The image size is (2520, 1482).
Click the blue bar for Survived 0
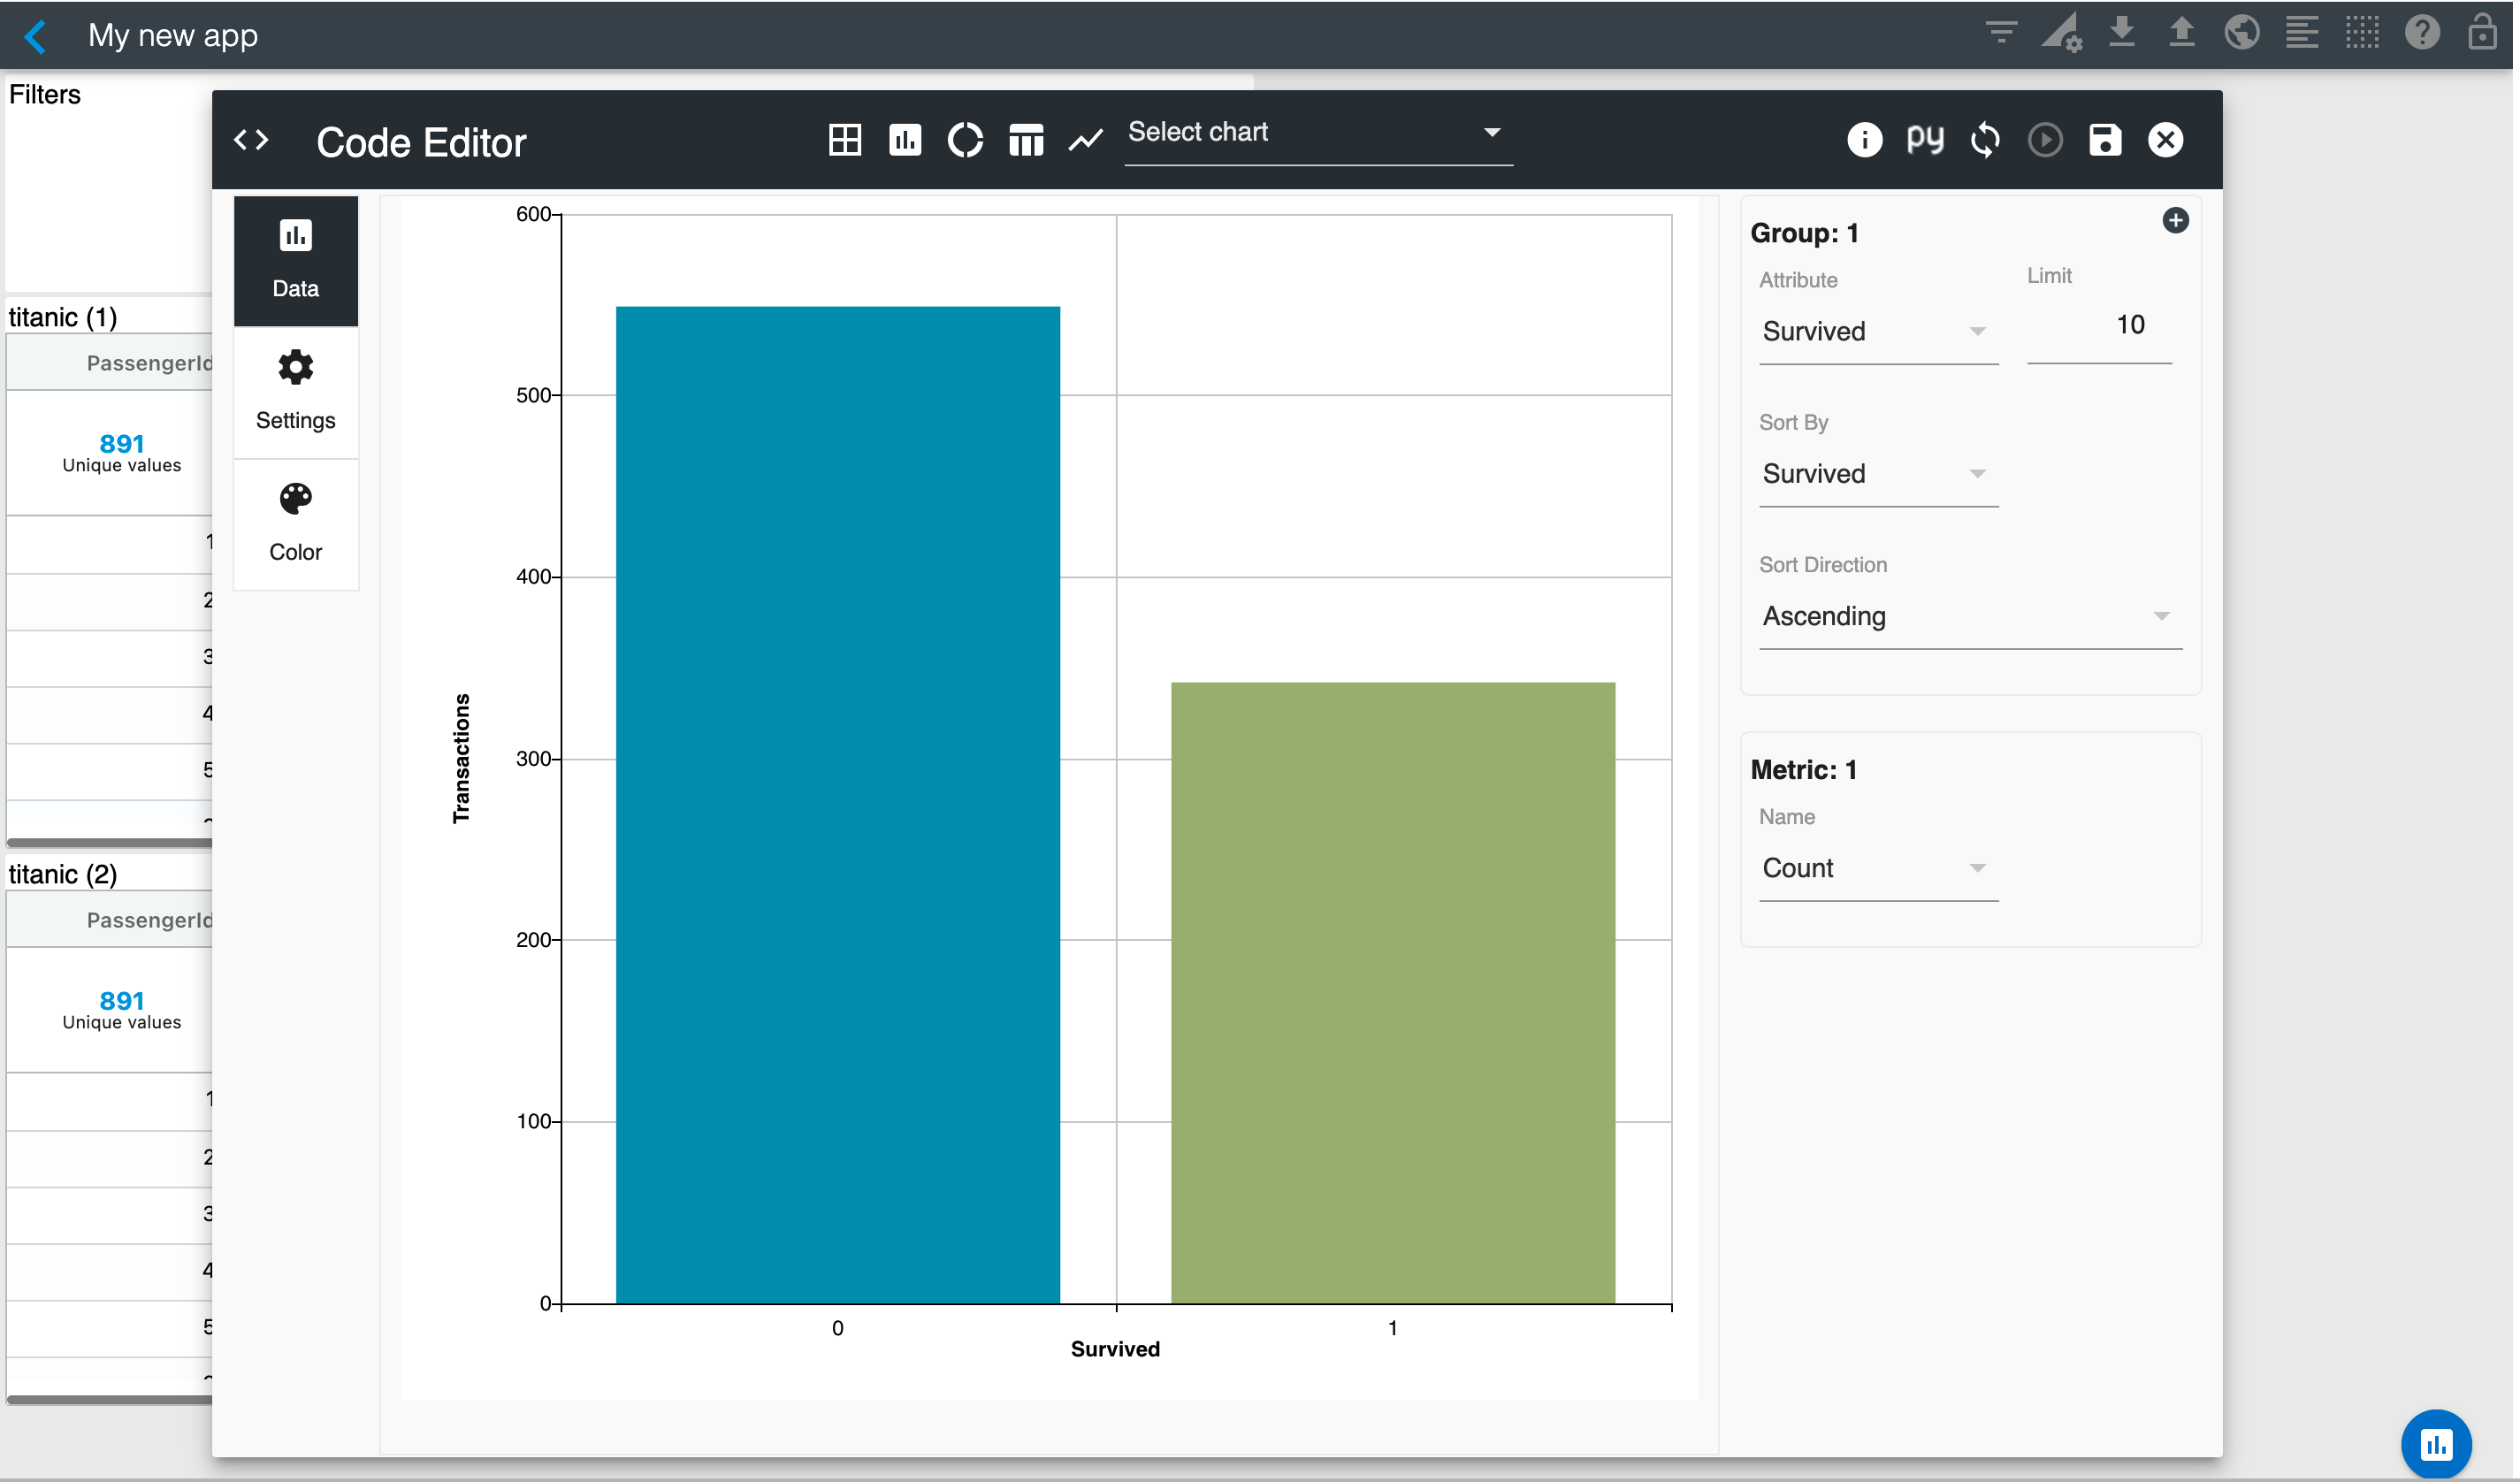pyautogui.click(x=839, y=806)
